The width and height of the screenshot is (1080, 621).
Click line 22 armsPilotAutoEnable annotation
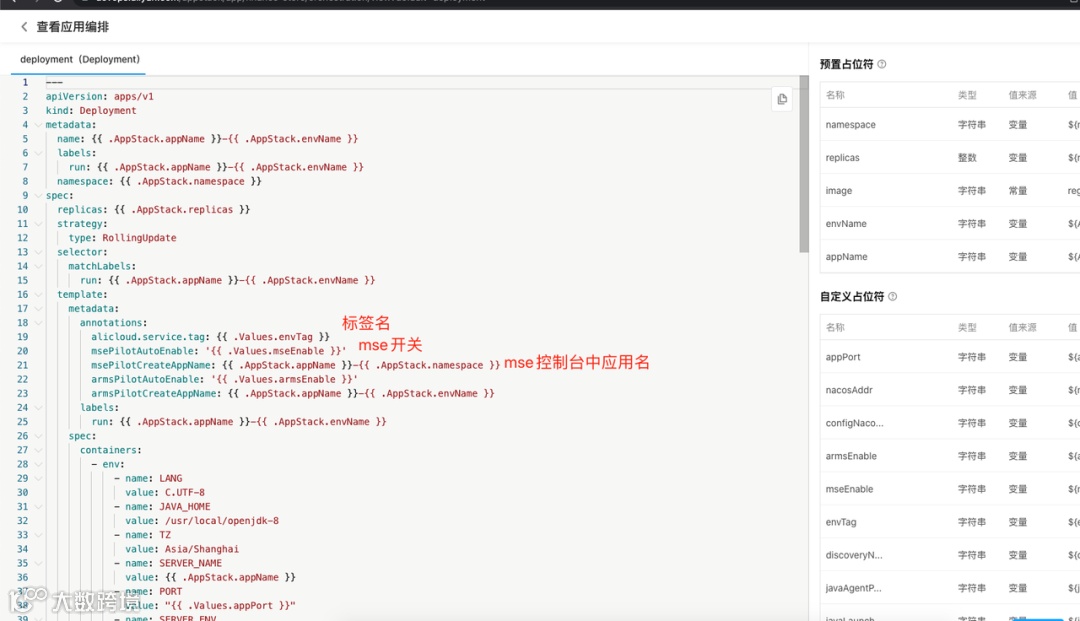[x=225, y=379]
